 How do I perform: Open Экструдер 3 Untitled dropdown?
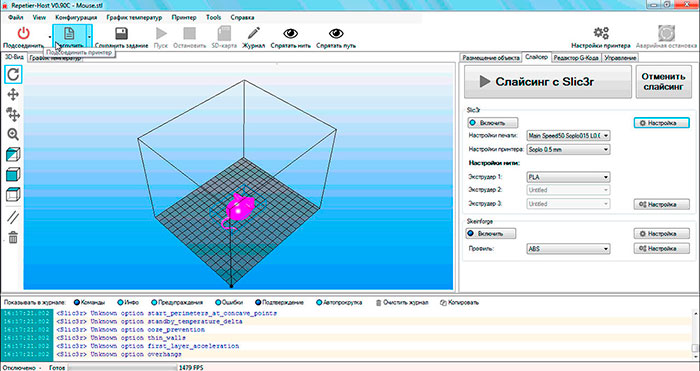point(568,204)
